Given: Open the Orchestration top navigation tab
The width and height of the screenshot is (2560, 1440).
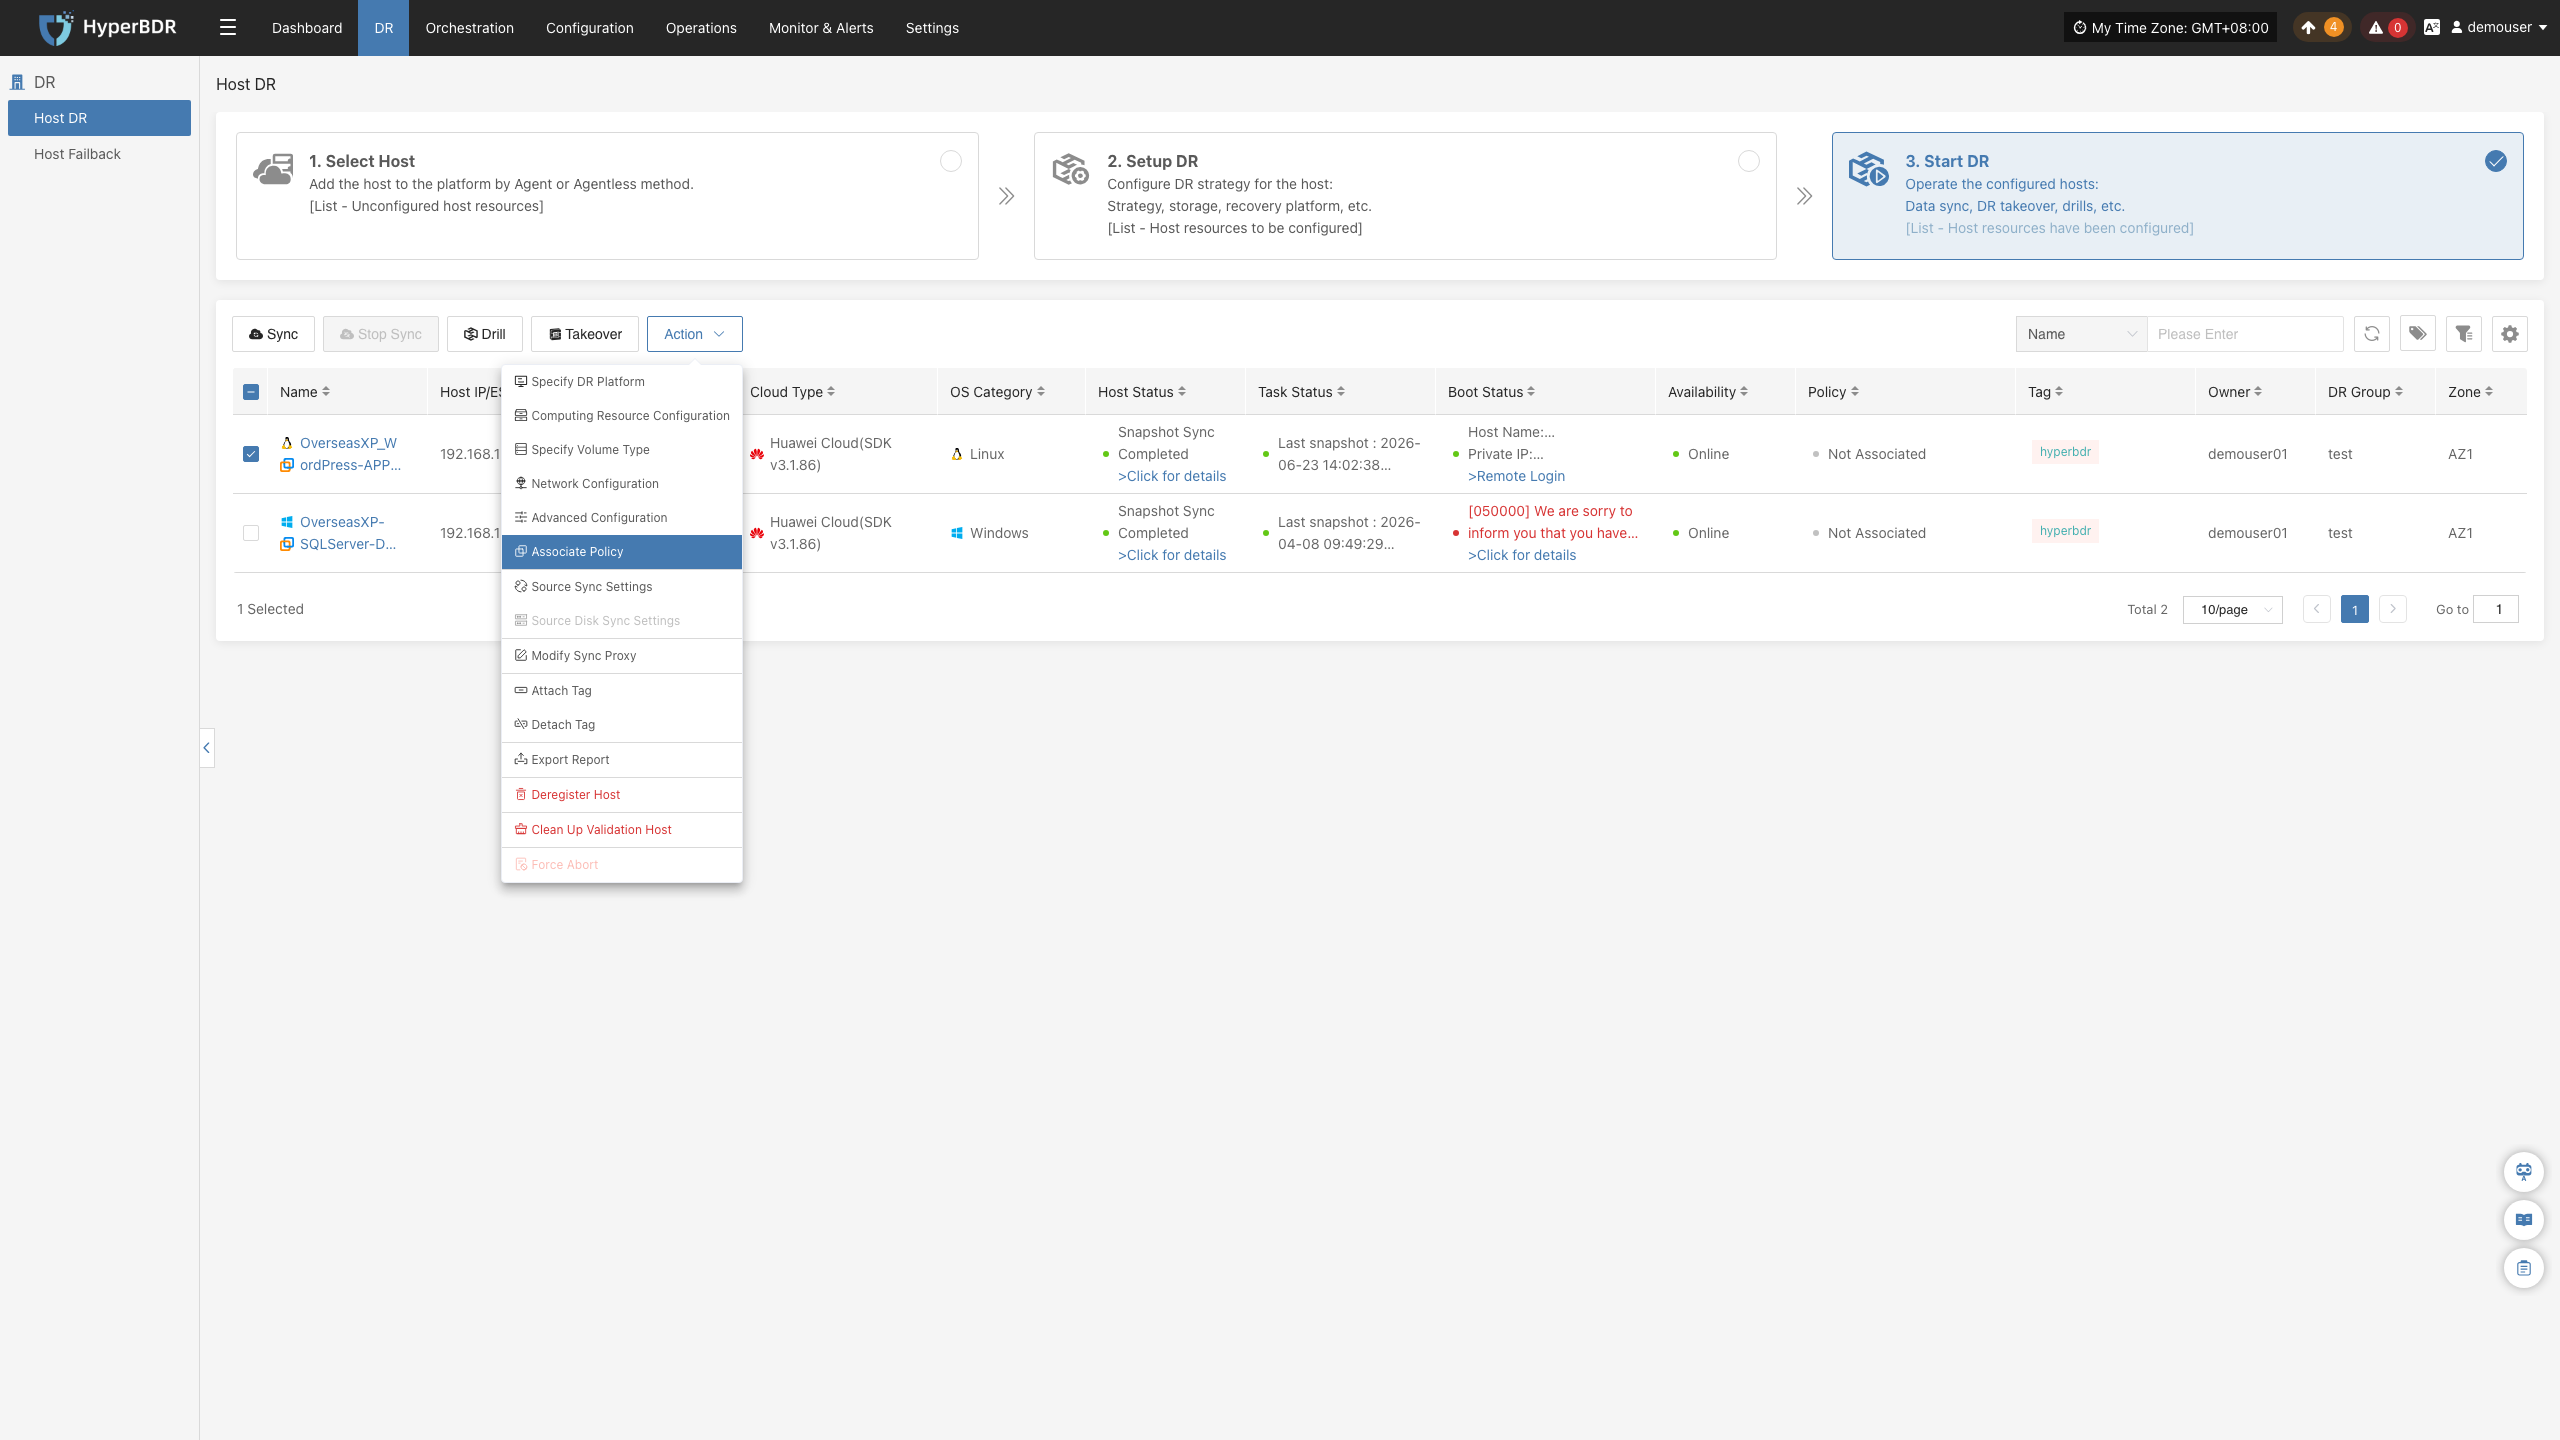Looking at the screenshot, I should point(470,28).
